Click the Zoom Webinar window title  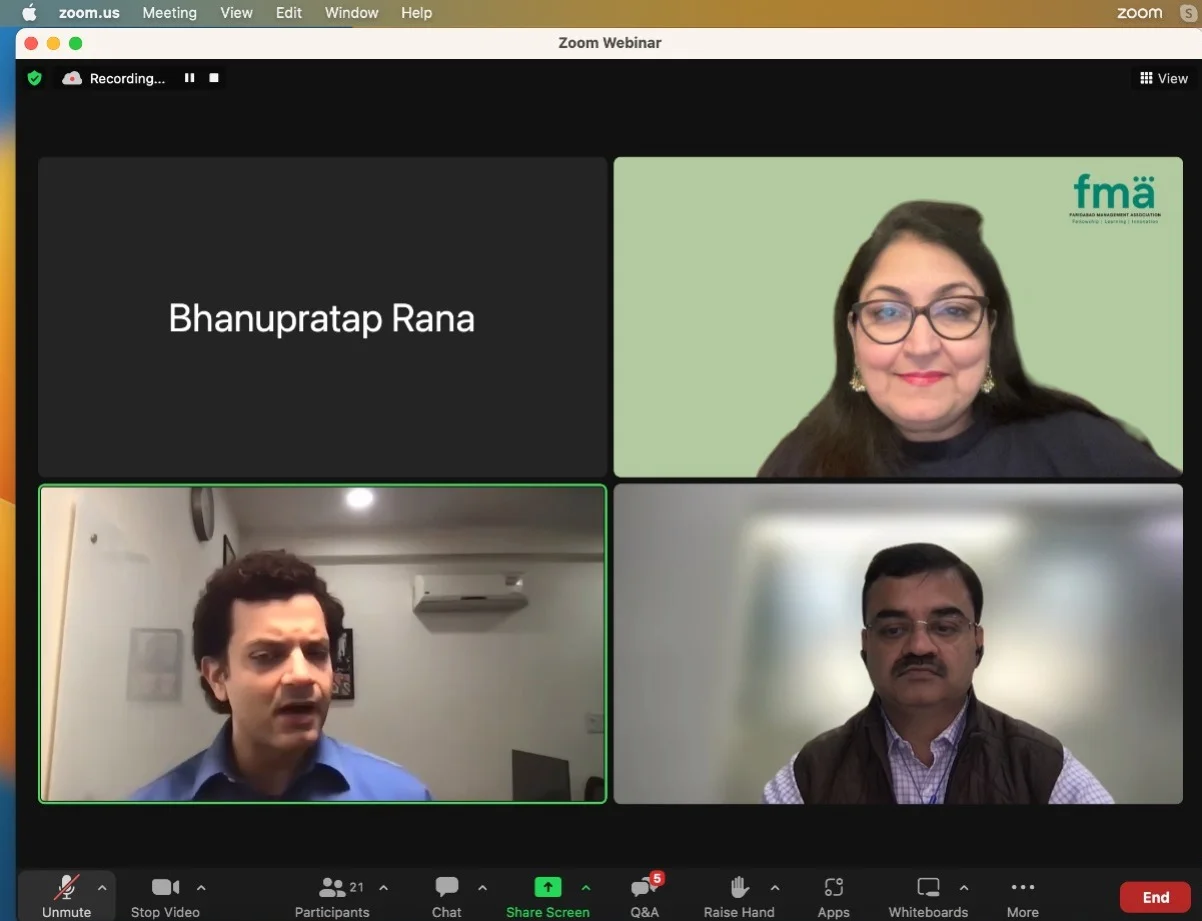(x=610, y=43)
